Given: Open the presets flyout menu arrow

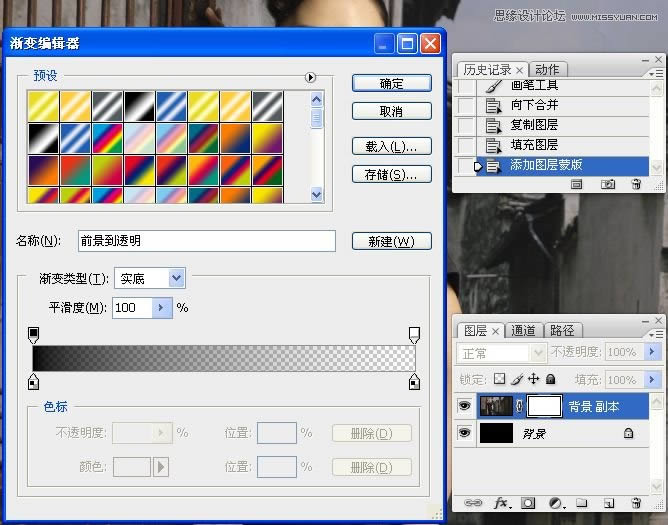Looking at the screenshot, I should pos(310,77).
